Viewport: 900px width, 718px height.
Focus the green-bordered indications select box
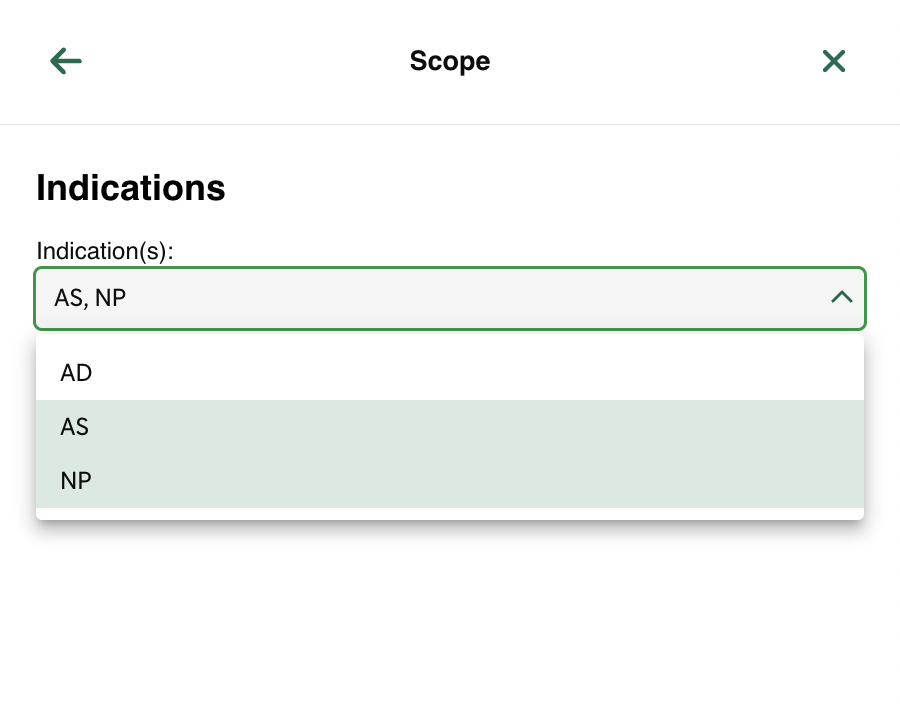pyautogui.click(x=449, y=298)
